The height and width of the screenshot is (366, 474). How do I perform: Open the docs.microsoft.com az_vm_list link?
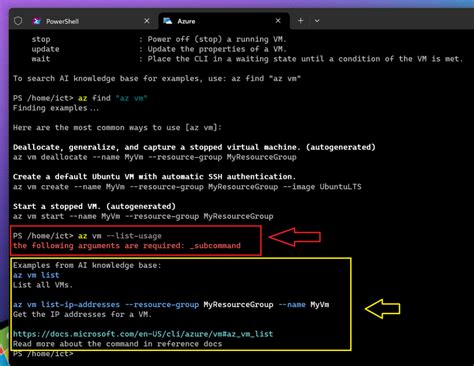pyautogui.click(x=143, y=334)
